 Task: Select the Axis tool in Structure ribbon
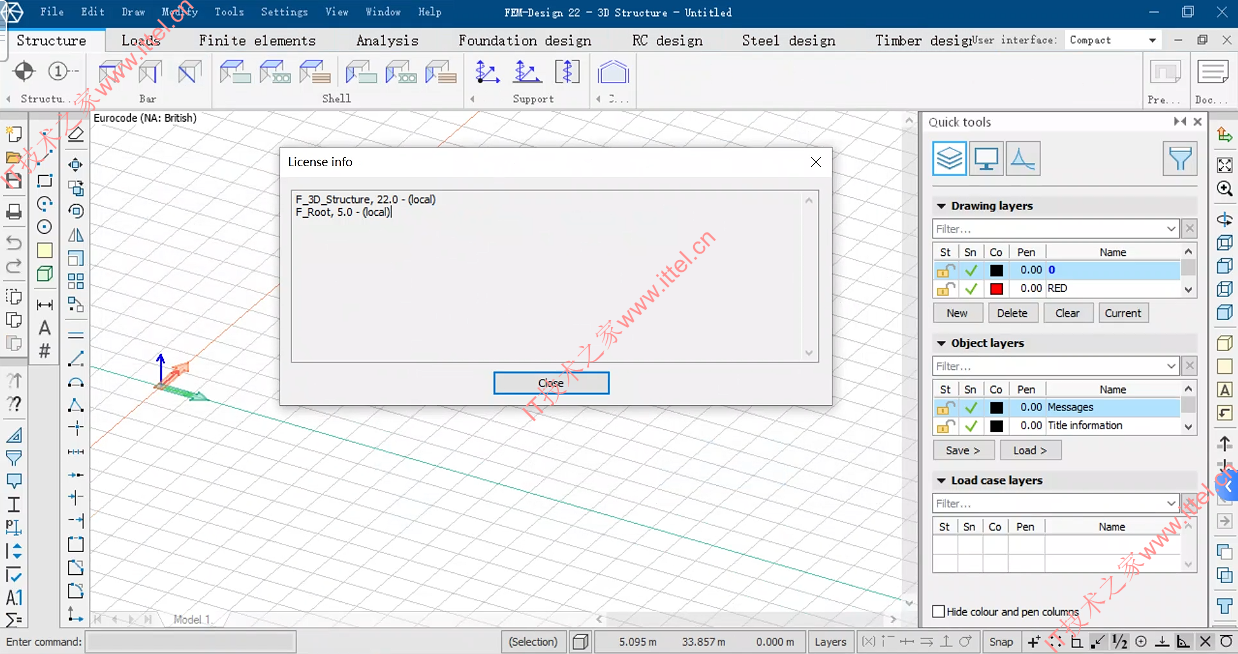(24, 72)
